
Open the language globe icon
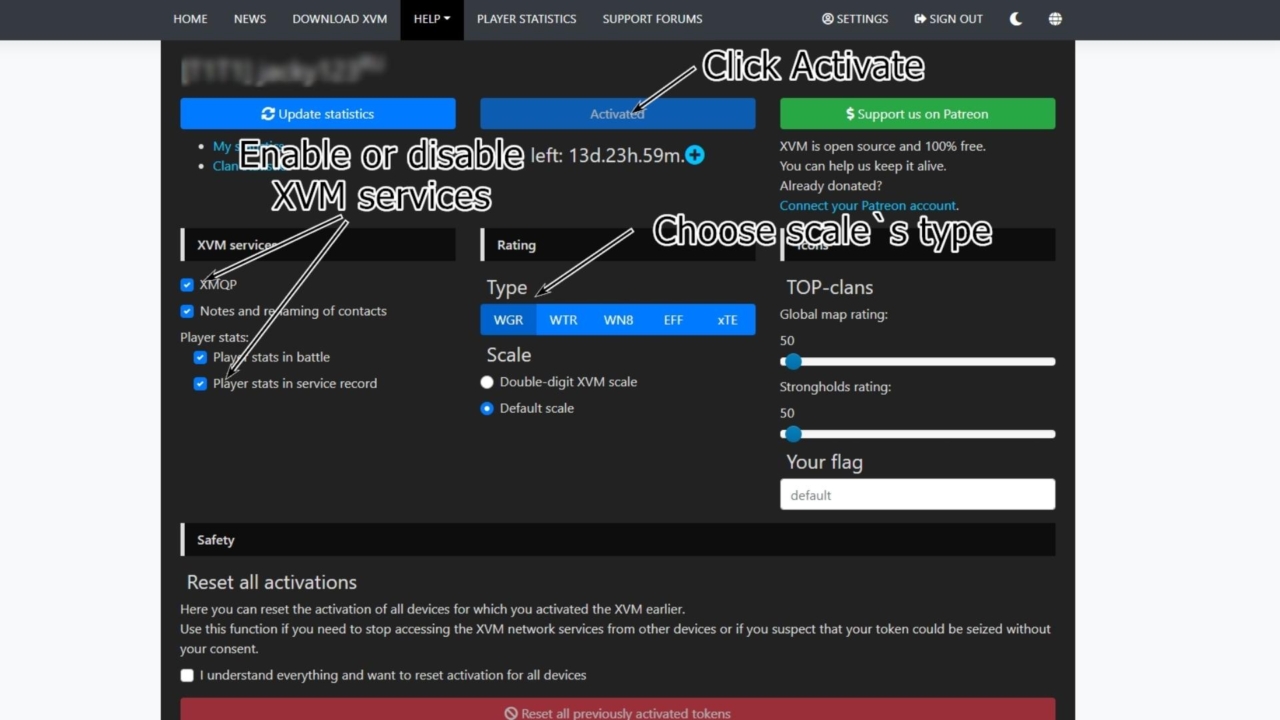click(1055, 19)
